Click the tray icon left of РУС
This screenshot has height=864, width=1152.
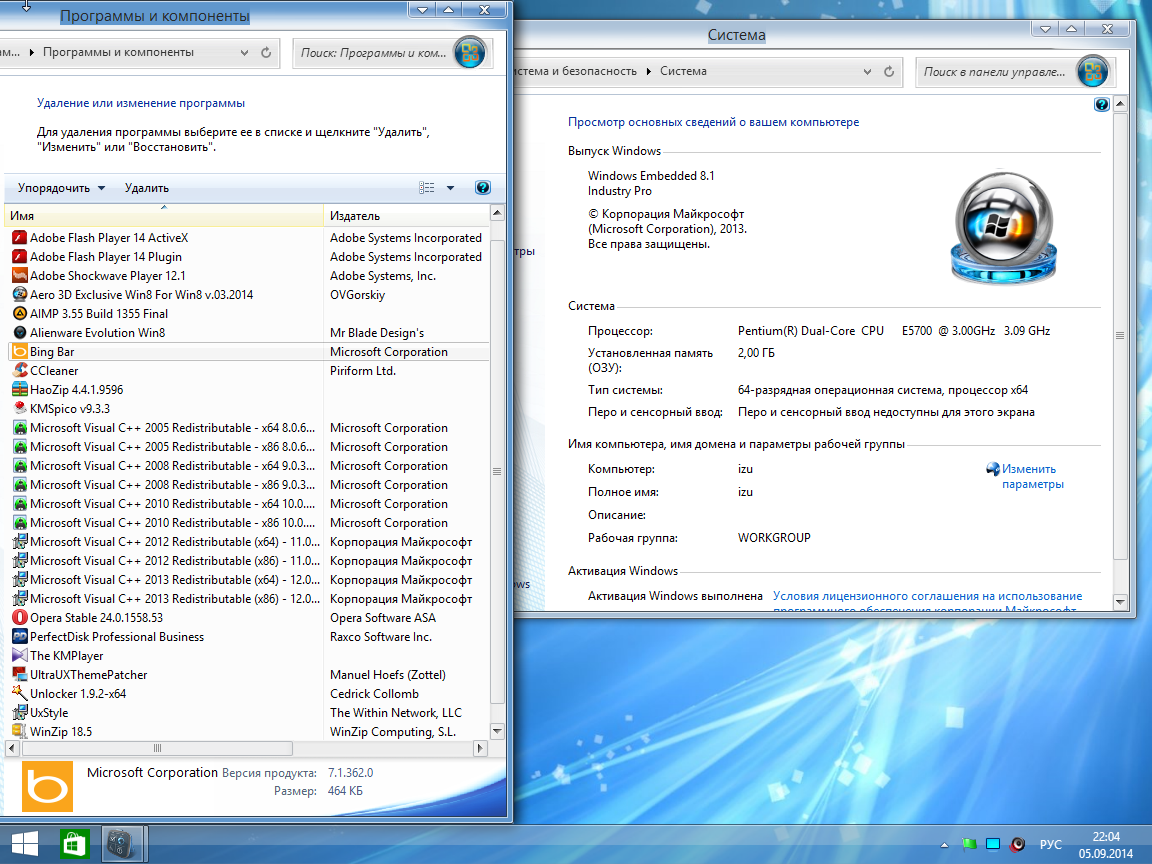[x=1018, y=844]
